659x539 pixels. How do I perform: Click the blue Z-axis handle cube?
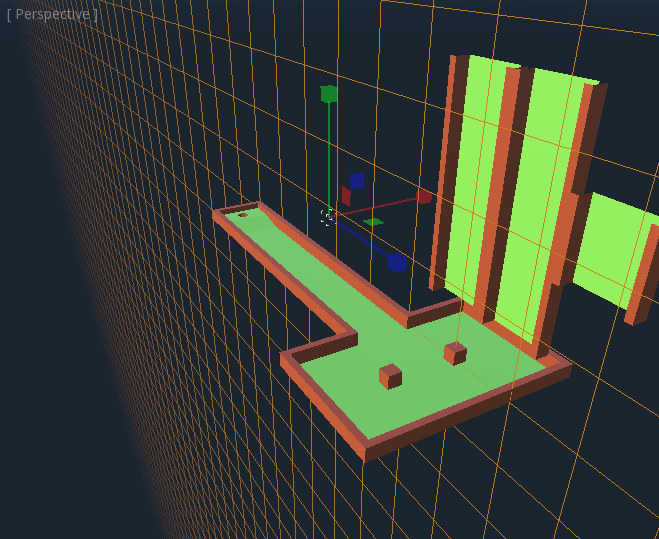coord(397,262)
